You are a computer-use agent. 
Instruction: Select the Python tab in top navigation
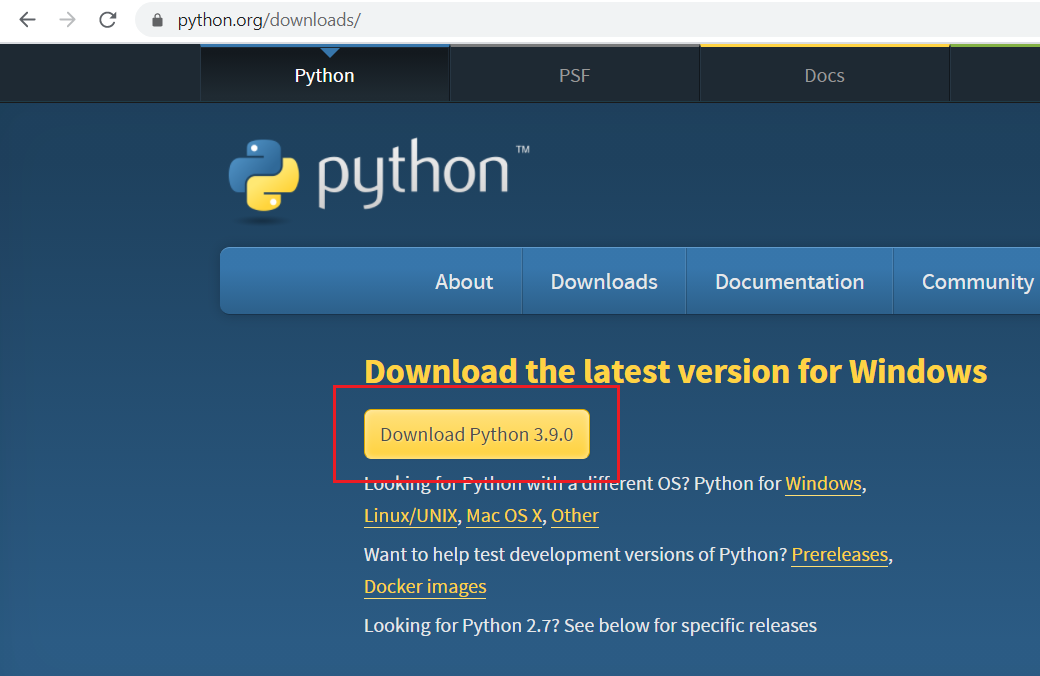[324, 75]
